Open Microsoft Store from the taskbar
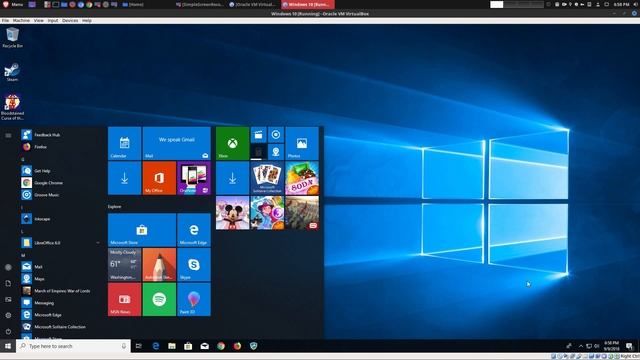This screenshot has height=360, width=640. click(188, 346)
